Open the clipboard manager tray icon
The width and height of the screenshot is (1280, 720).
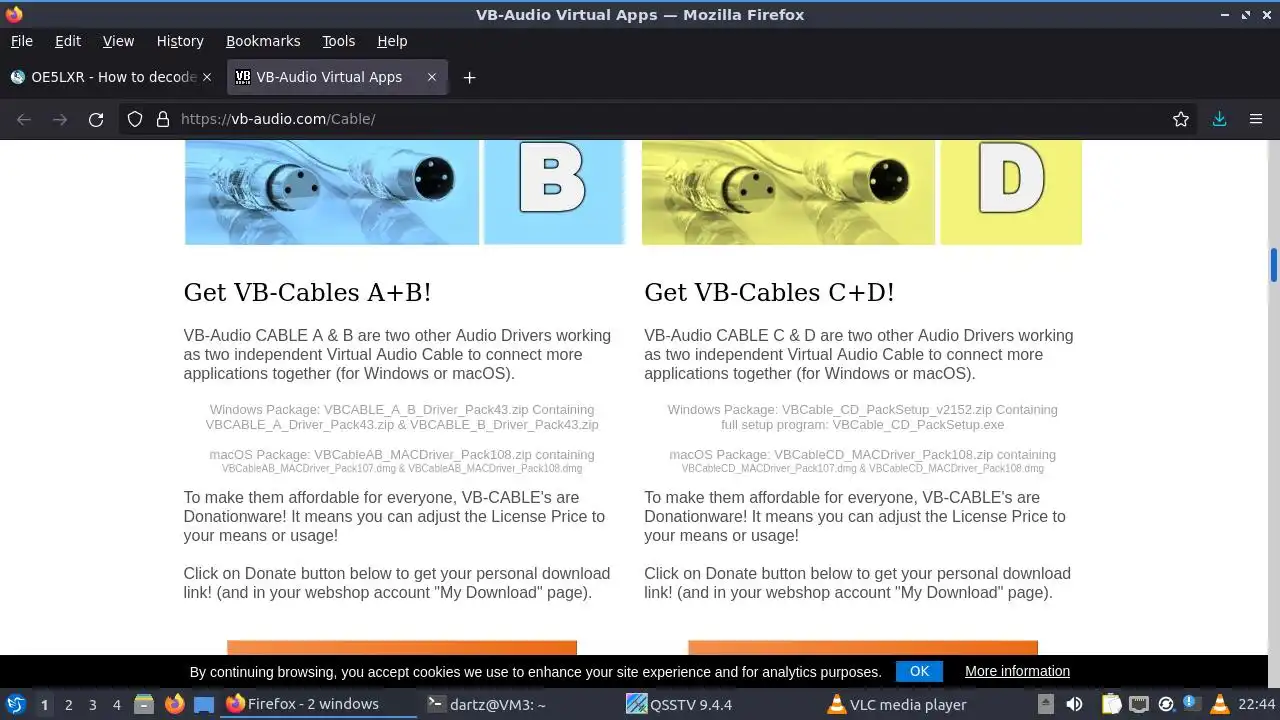coord(1112,704)
